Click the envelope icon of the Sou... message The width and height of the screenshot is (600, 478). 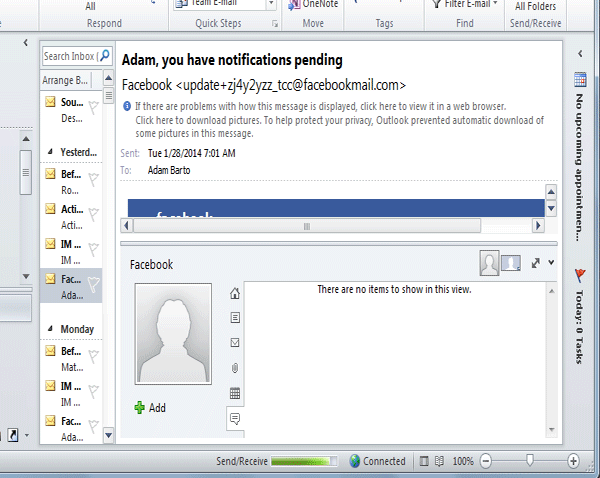[50, 102]
